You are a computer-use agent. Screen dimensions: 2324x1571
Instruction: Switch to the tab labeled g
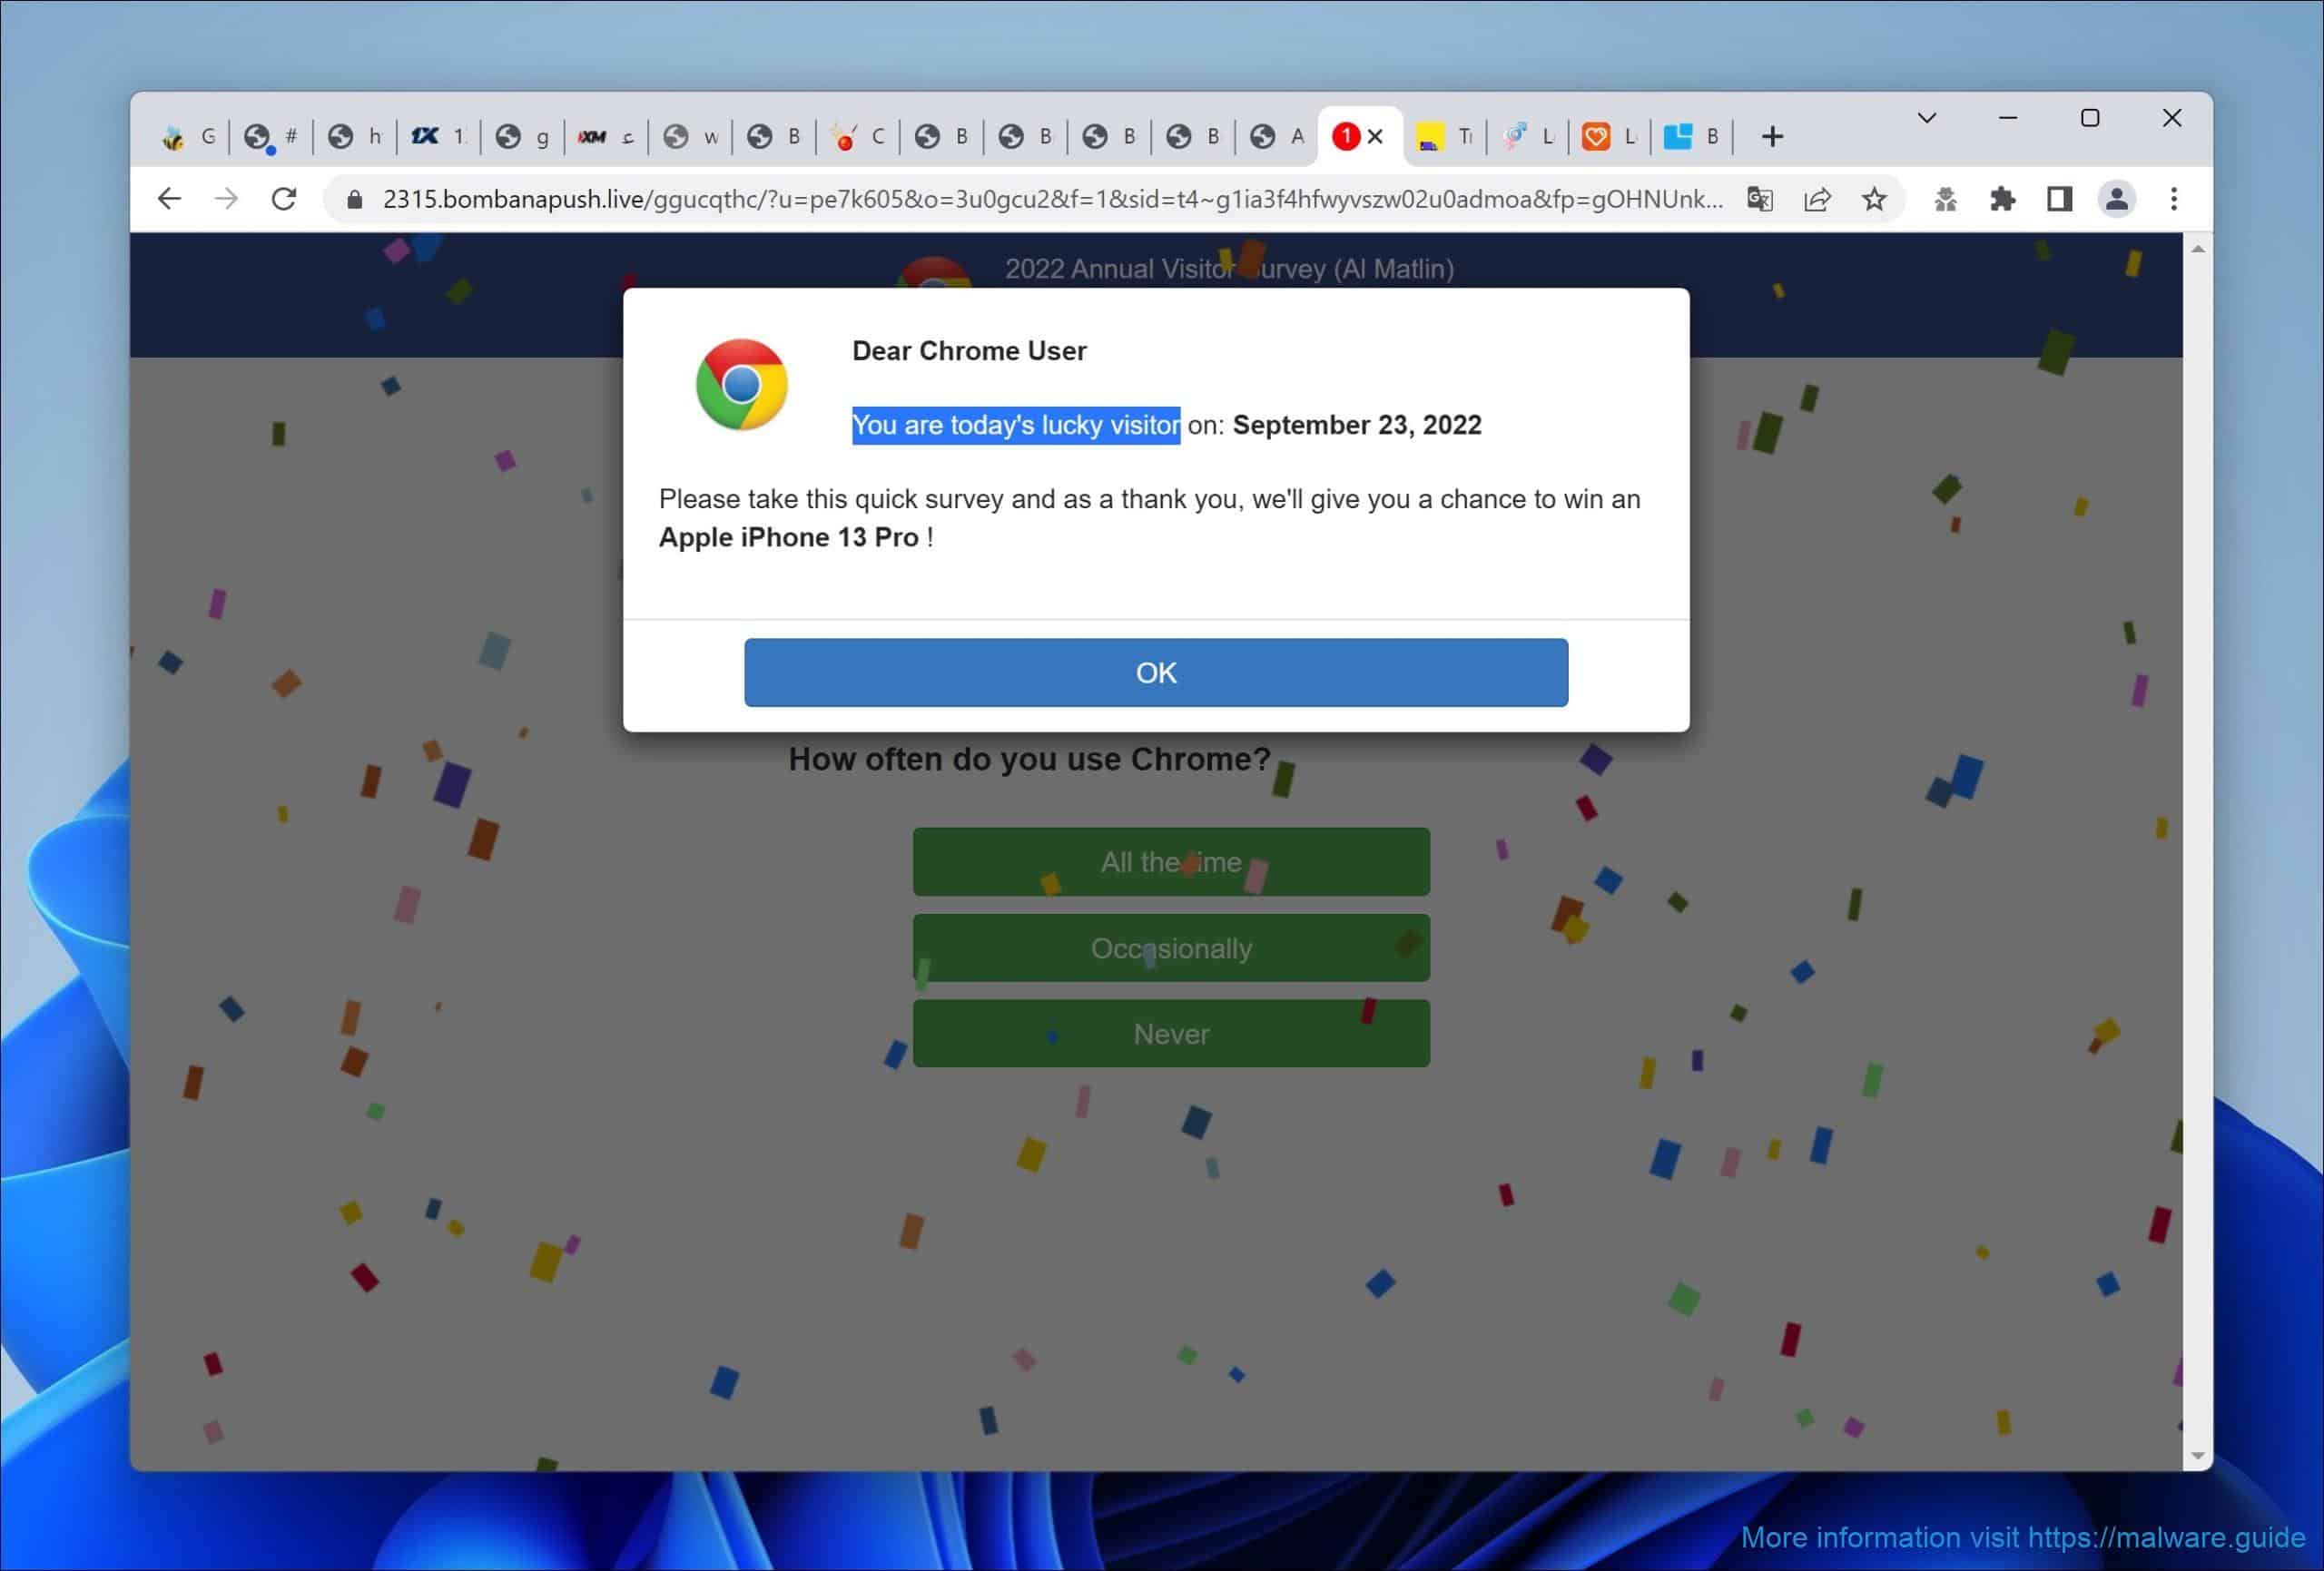(523, 136)
